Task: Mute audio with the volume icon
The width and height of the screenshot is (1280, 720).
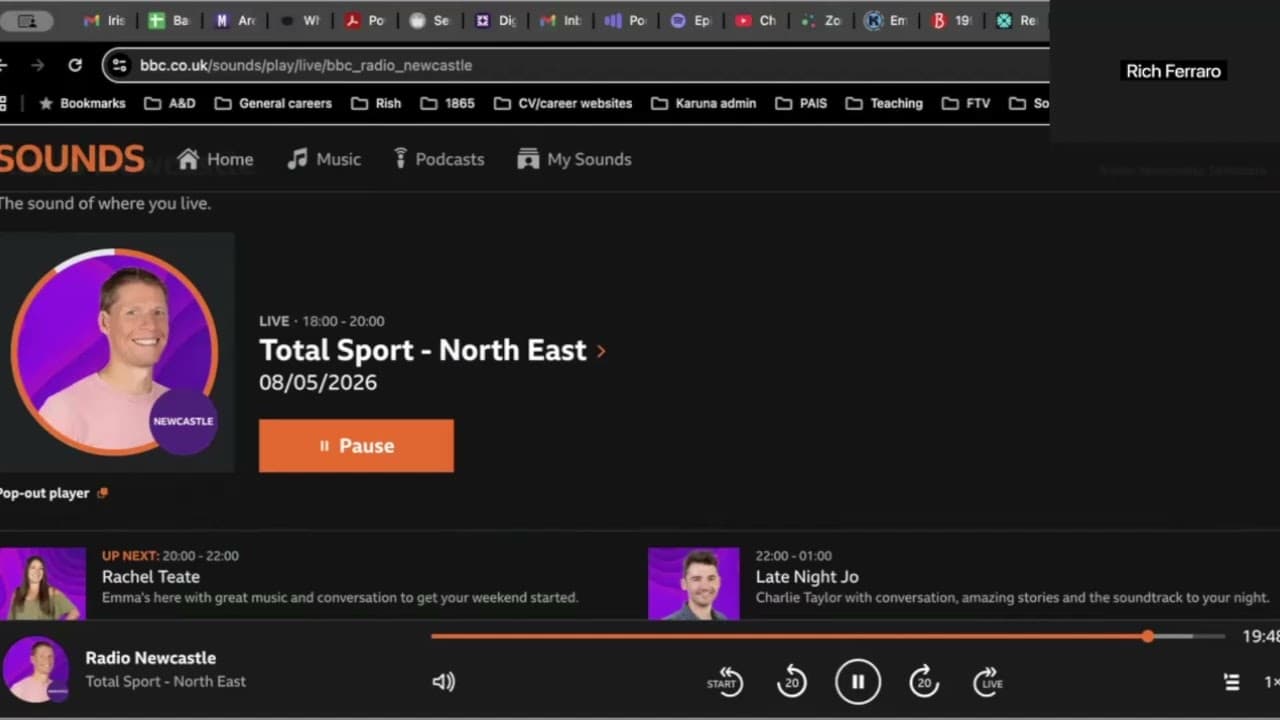Action: pos(443,682)
